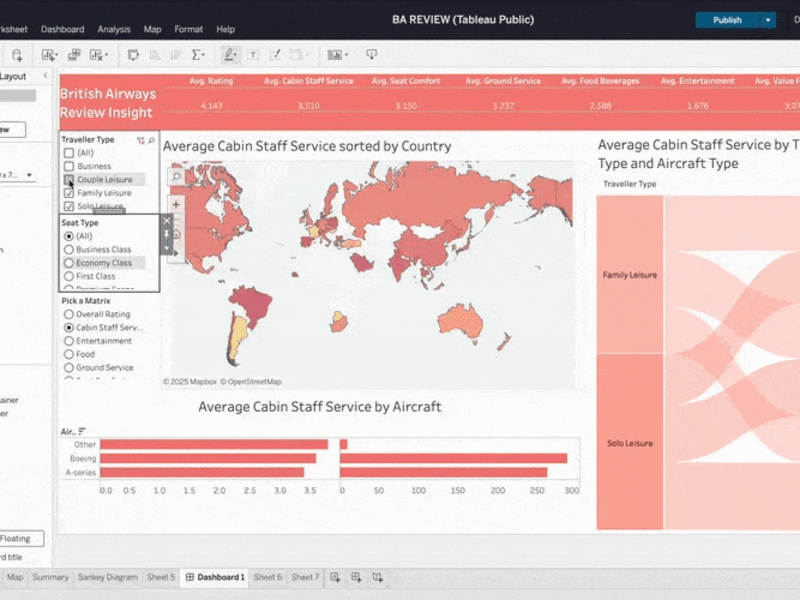Click the Traveller Type filter search icon
This screenshot has height=600, width=800.
pyautogui.click(x=151, y=140)
